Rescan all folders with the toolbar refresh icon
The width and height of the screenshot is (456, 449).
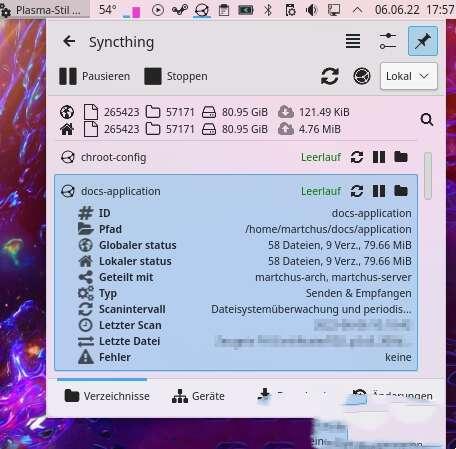click(330, 76)
